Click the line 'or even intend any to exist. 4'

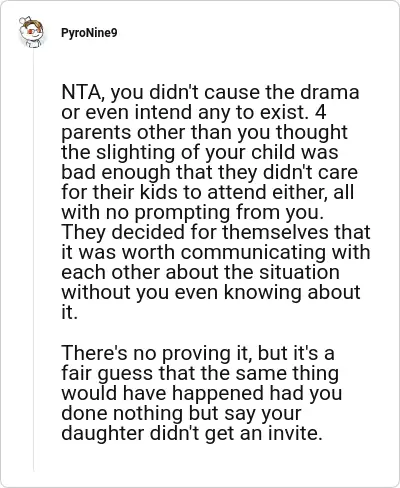click(x=194, y=112)
